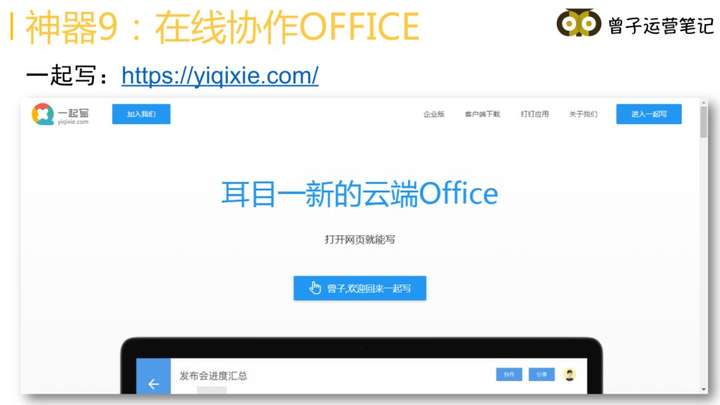Click the scrollbar up arrow
The image size is (720, 405).
[x=703, y=103]
